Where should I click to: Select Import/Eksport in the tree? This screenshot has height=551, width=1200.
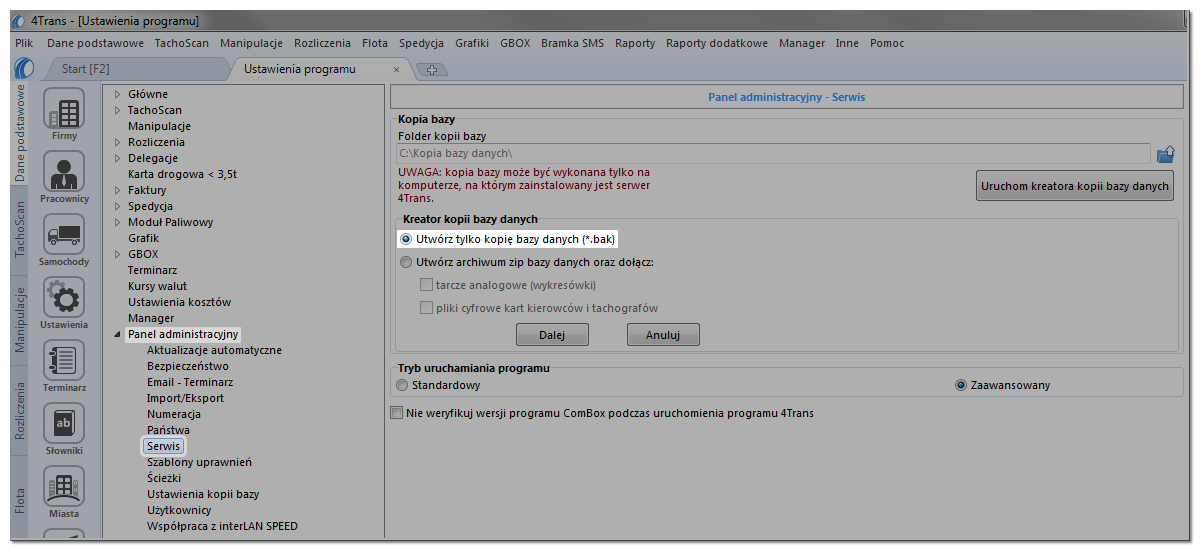[185, 398]
